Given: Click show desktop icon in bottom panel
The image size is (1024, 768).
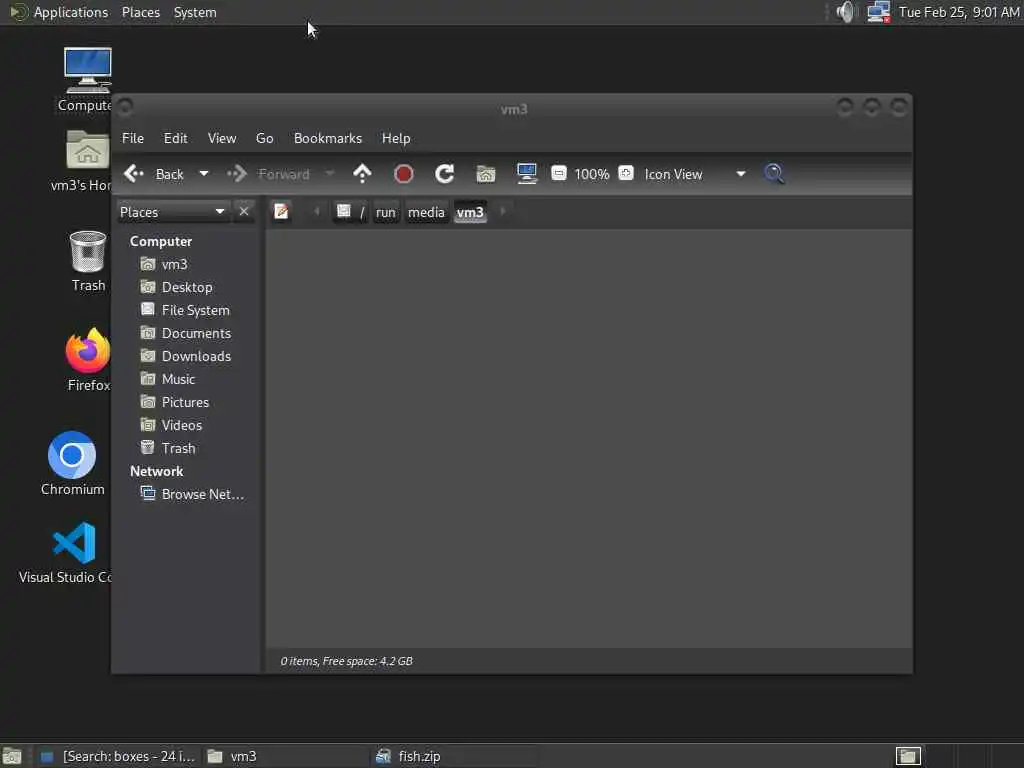Looking at the screenshot, I should pyautogui.click(x=12, y=756).
